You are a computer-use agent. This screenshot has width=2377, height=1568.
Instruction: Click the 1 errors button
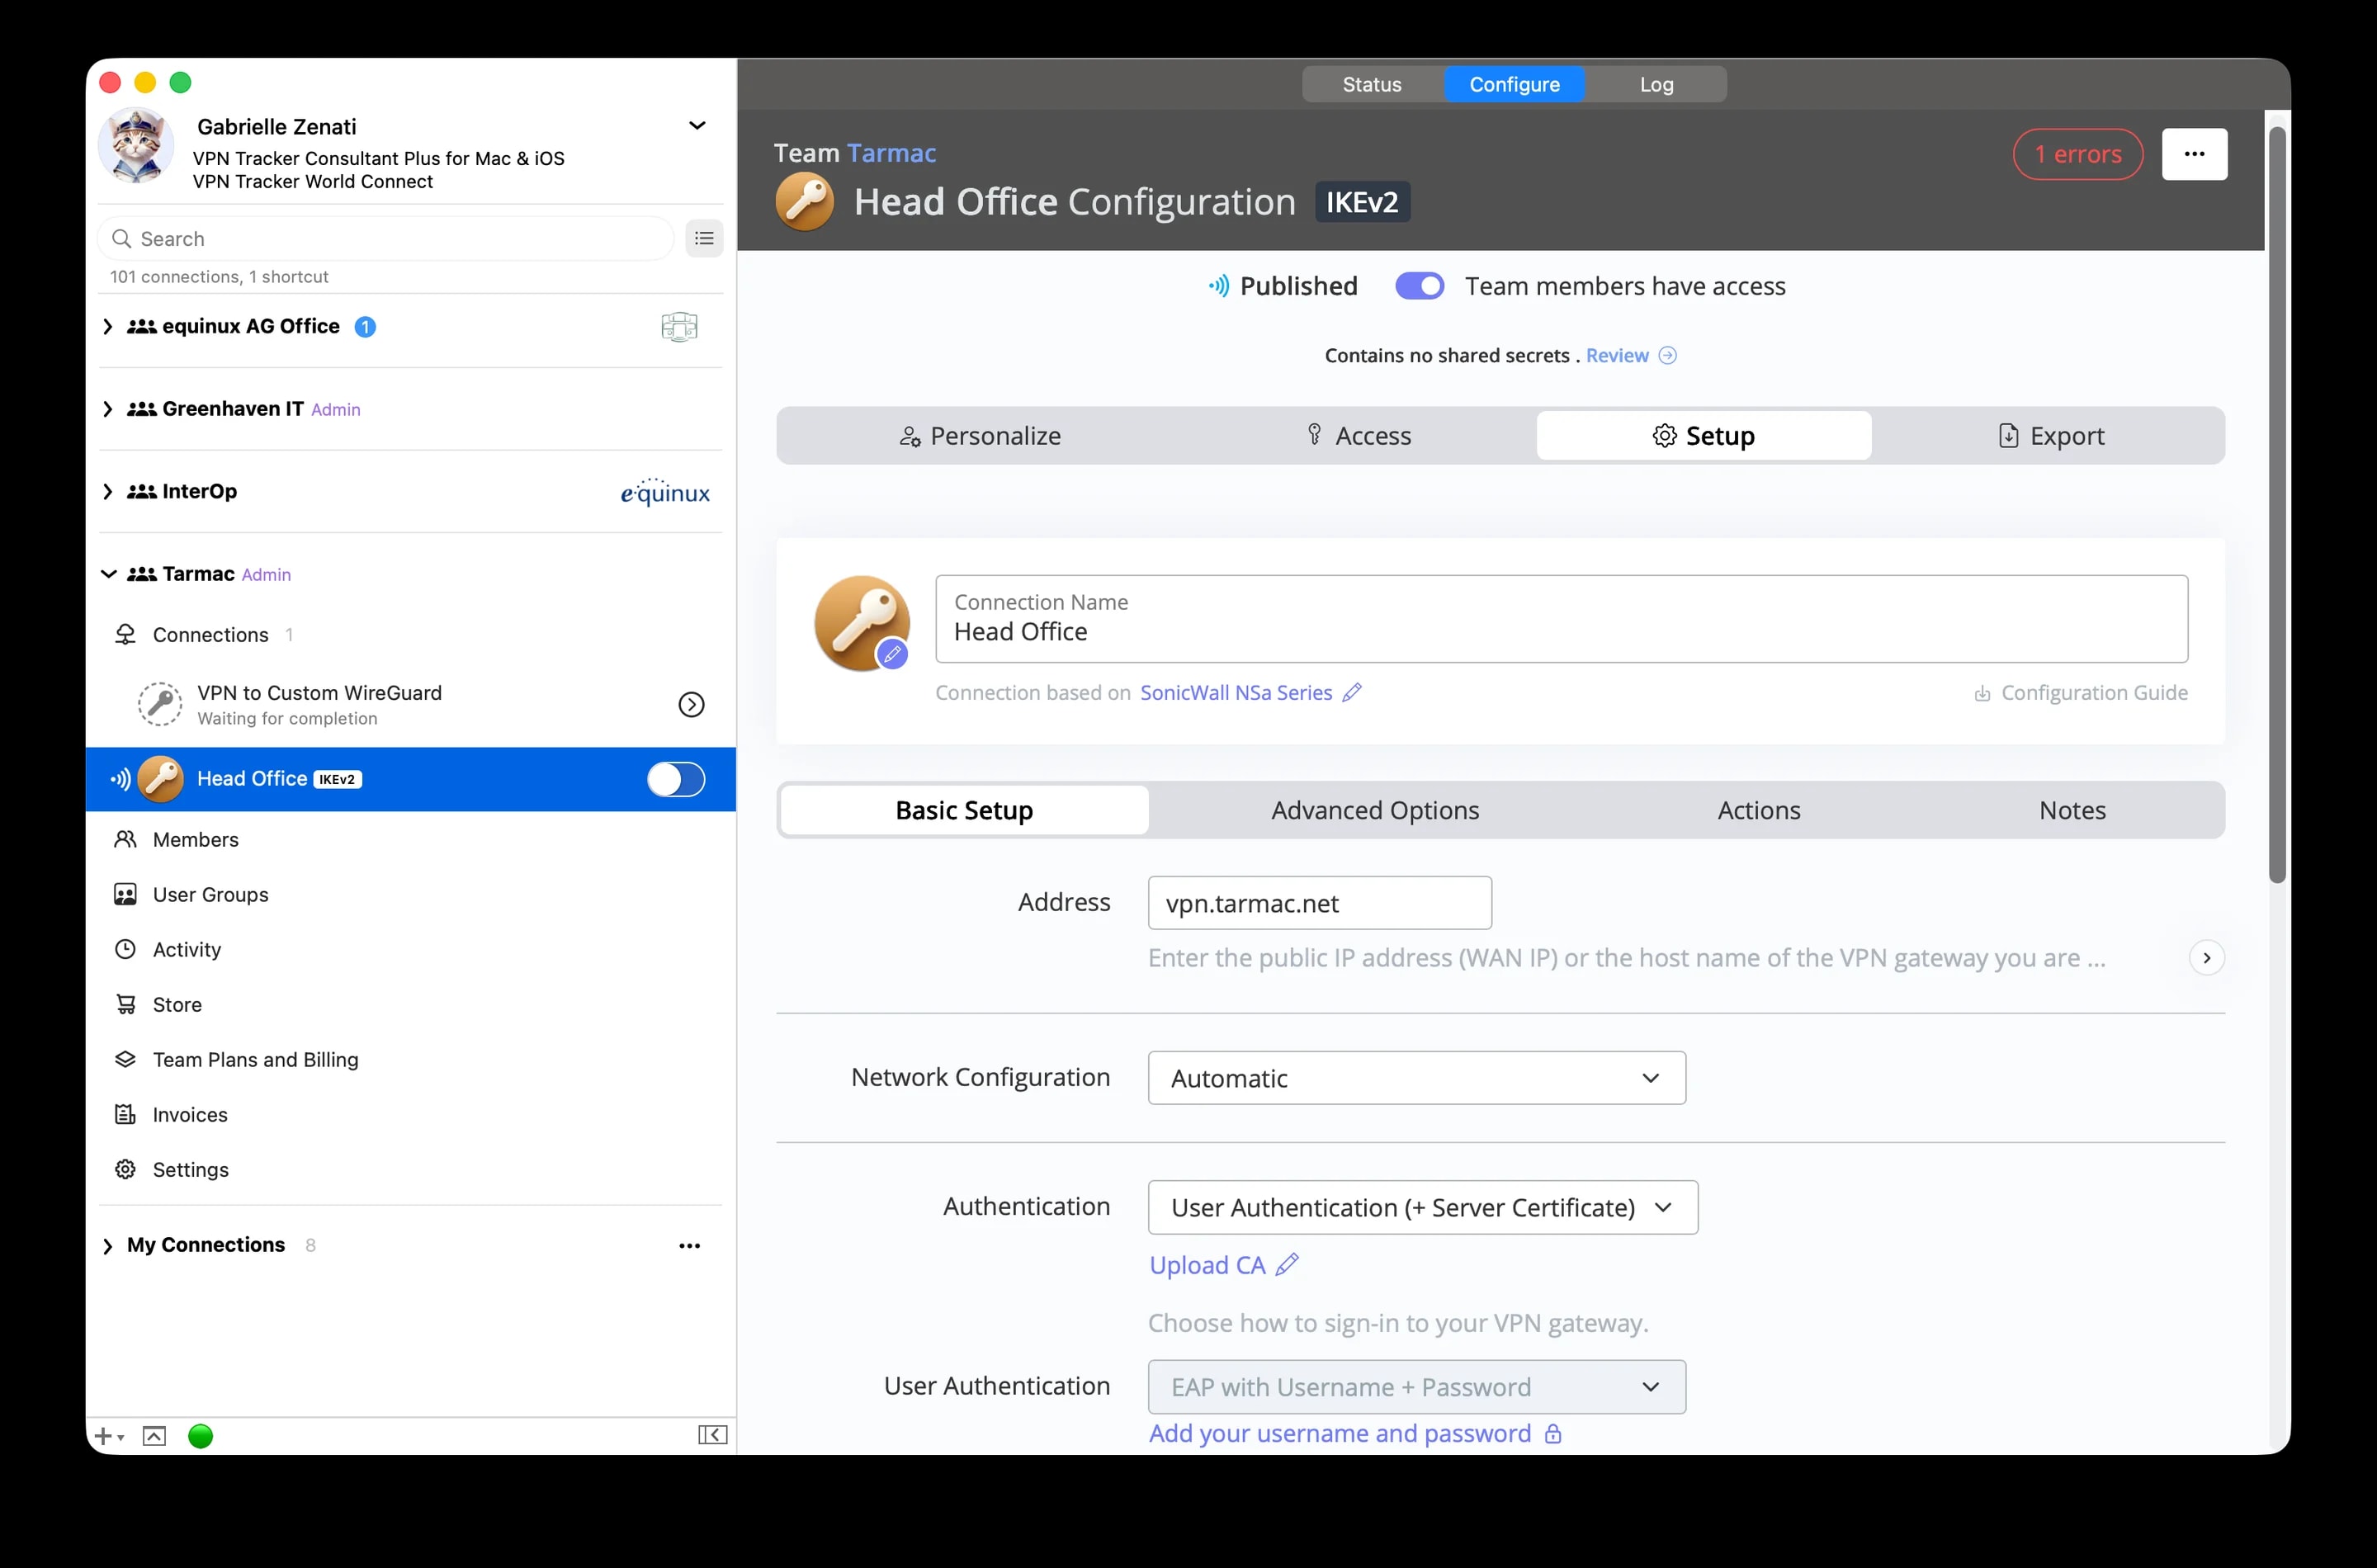tap(2078, 154)
